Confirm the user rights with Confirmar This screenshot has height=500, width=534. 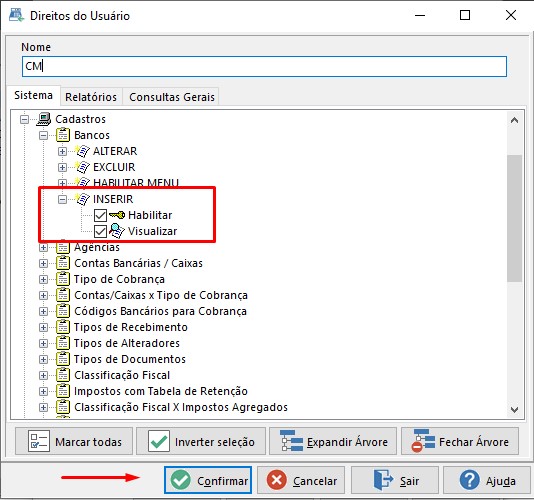tap(208, 480)
